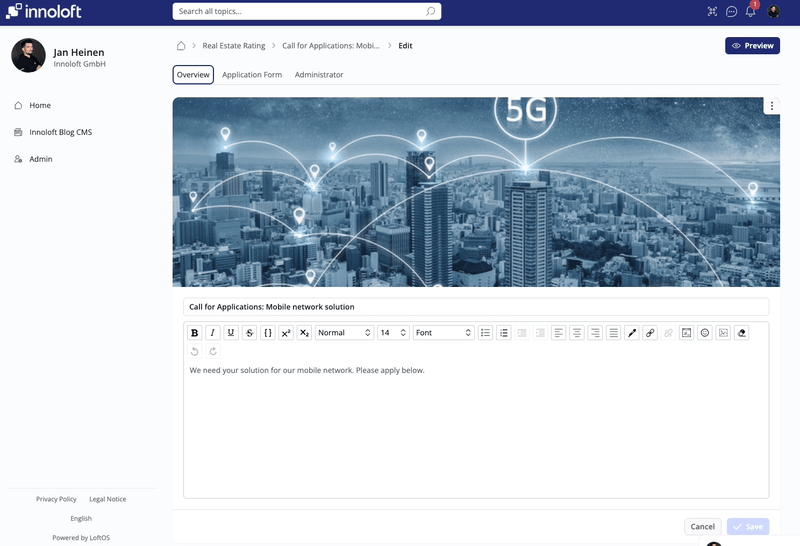The image size is (800, 546).
Task: Switch to the Application Form tab
Action: [252, 75]
